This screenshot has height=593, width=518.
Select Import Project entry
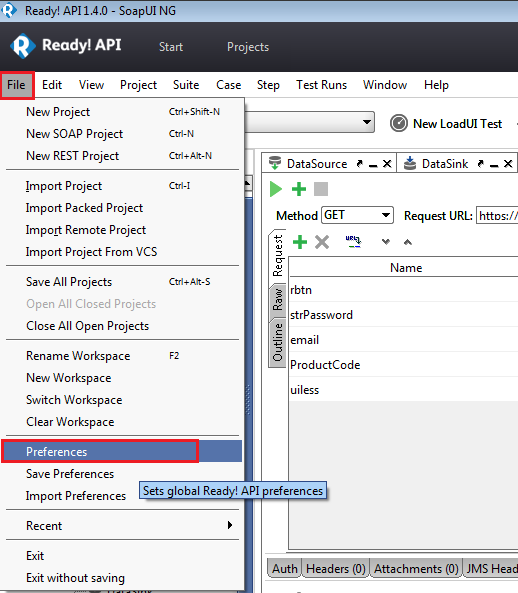coord(123,186)
